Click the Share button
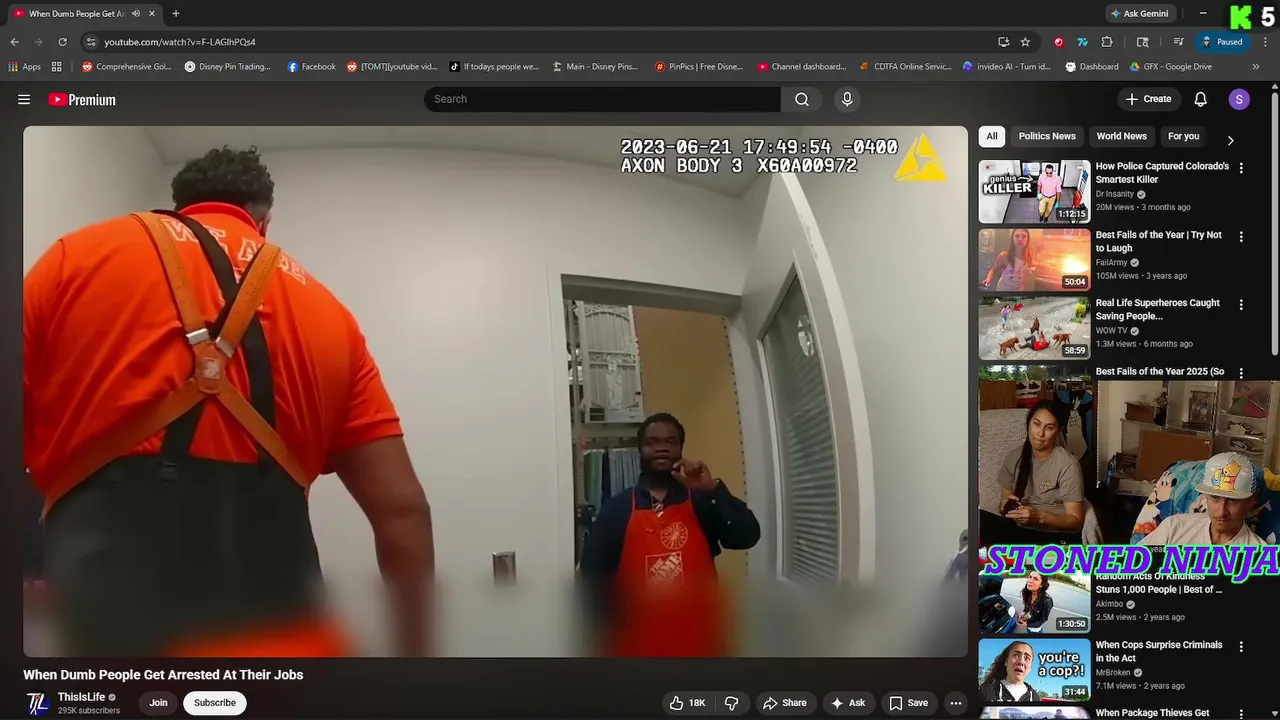This screenshot has width=1280, height=720. point(785,703)
